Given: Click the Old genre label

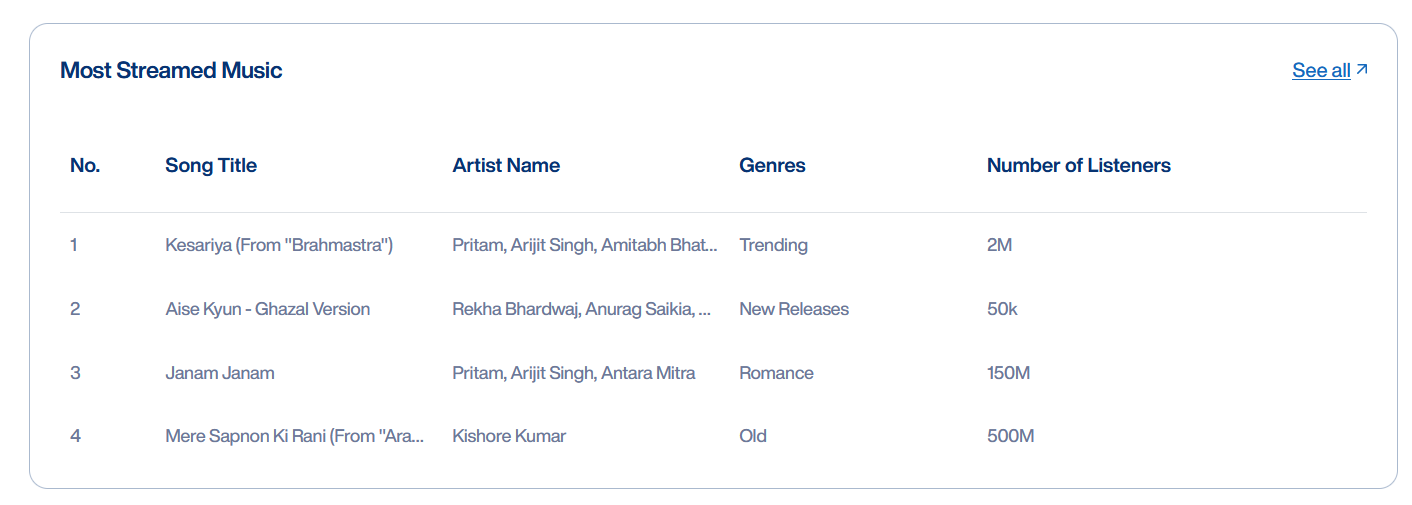Looking at the screenshot, I should tap(753, 437).
